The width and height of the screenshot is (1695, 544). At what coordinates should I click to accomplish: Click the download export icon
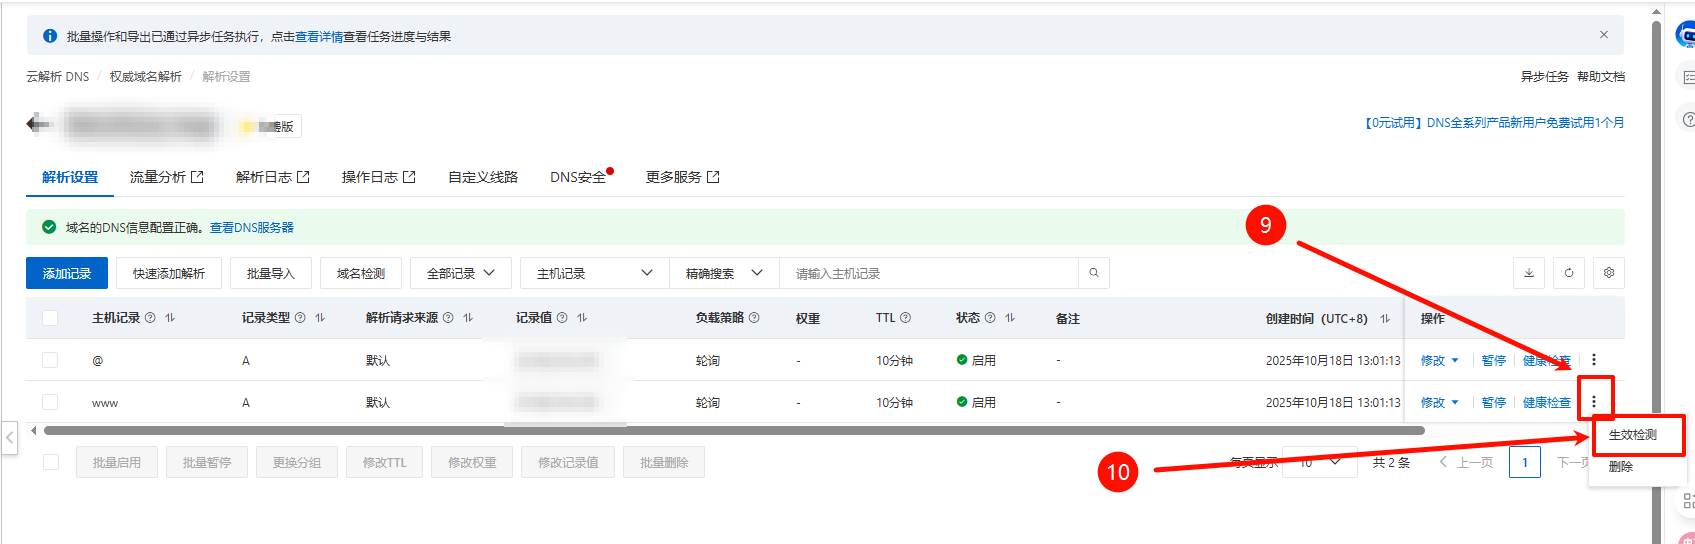1529,273
